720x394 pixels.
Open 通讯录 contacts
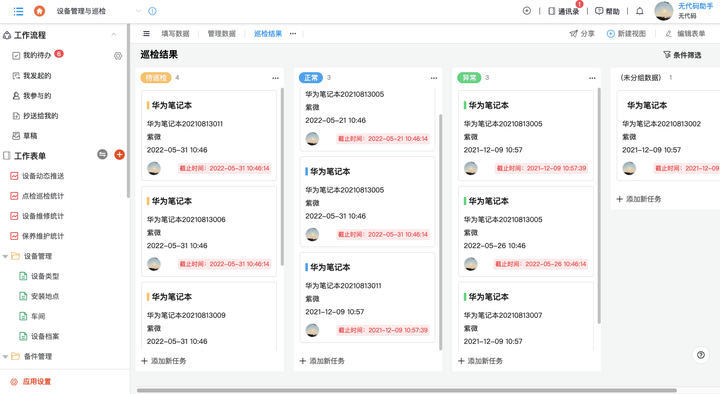[x=564, y=11]
